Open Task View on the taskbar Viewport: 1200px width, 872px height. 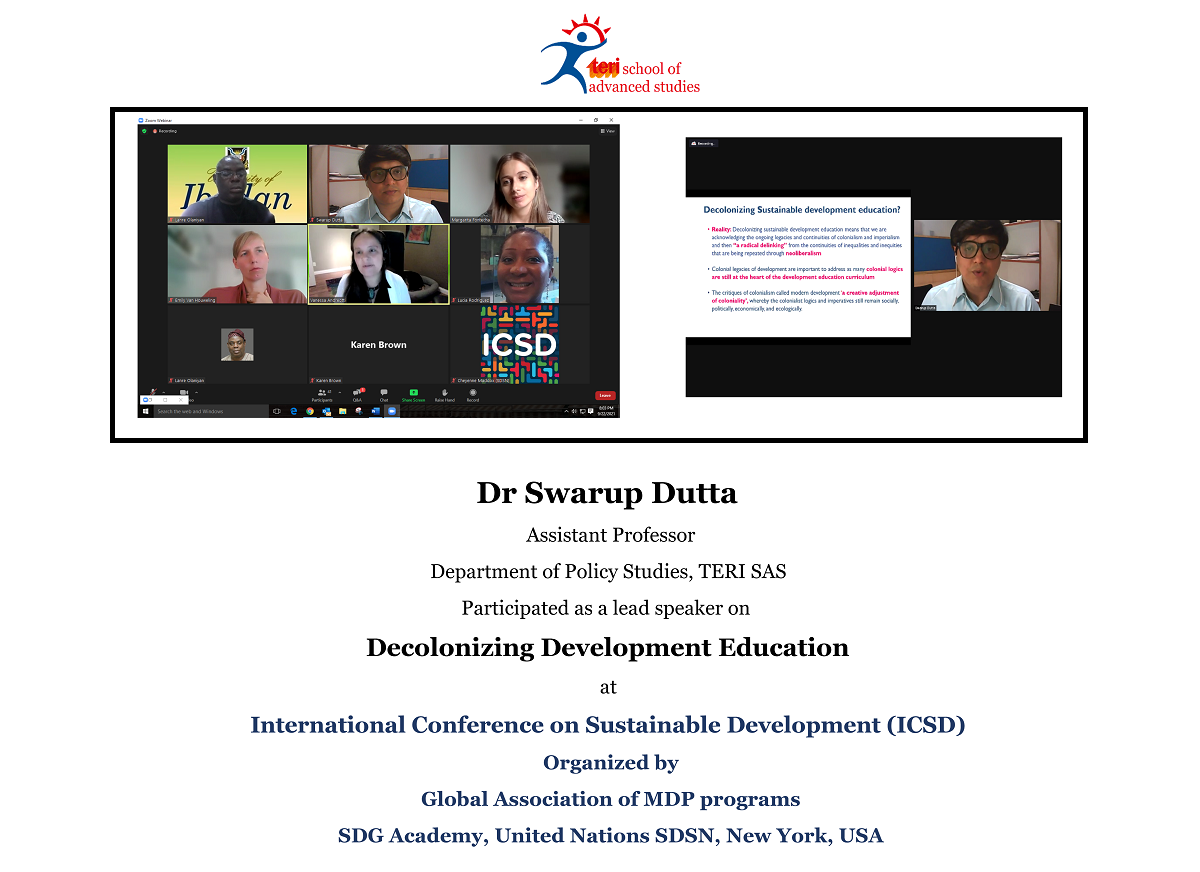click(277, 411)
